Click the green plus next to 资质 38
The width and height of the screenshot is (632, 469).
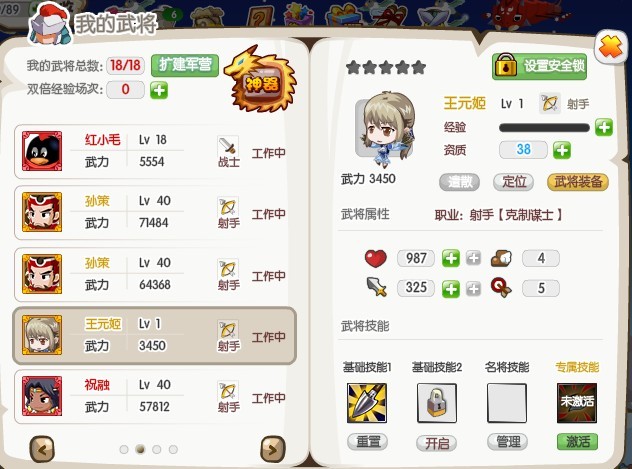(x=562, y=150)
